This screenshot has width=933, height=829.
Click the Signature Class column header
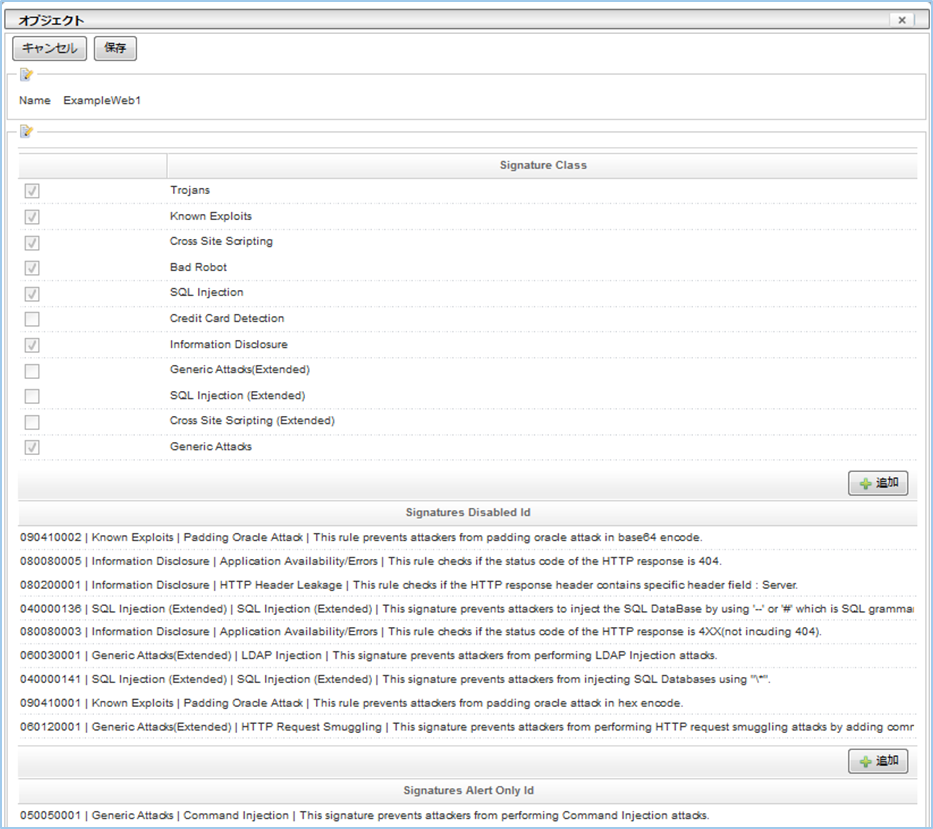[542, 165]
